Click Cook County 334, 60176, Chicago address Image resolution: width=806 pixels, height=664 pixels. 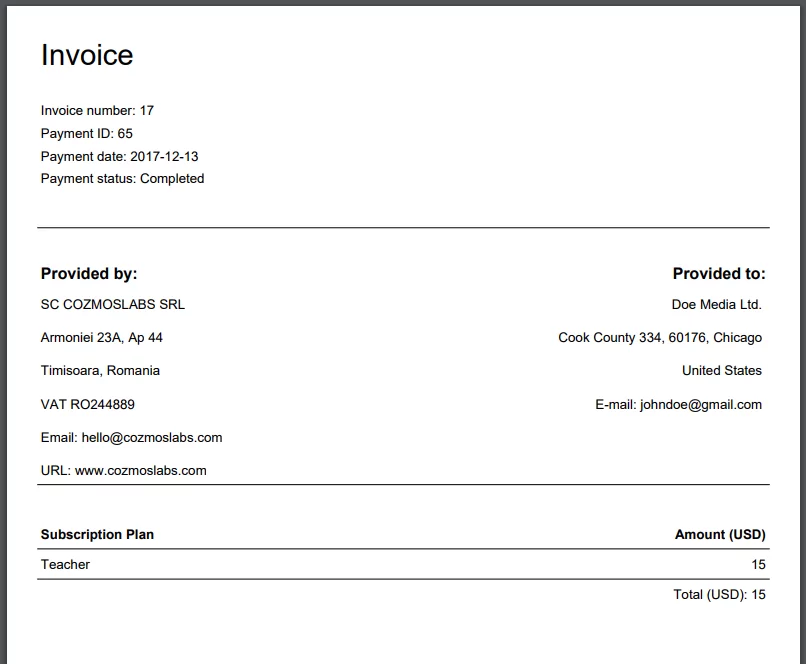(660, 338)
